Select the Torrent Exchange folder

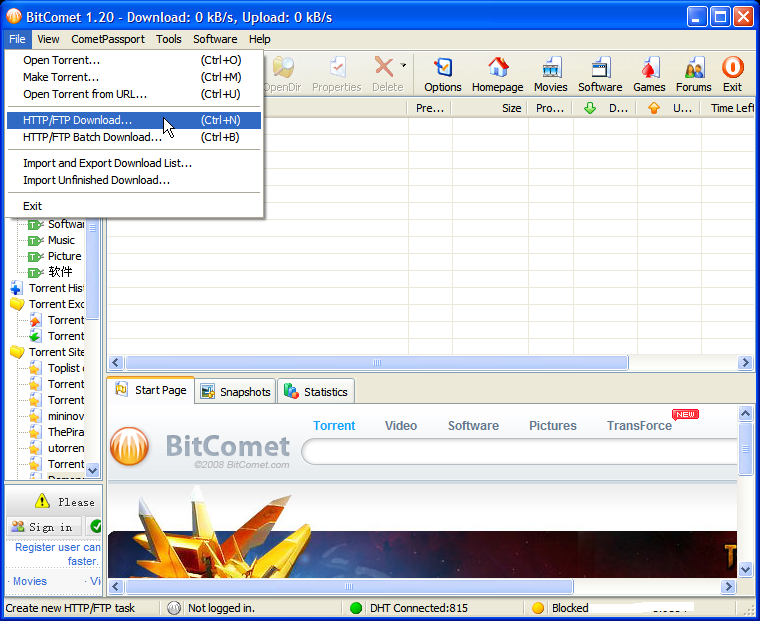click(x=47, y=304)
